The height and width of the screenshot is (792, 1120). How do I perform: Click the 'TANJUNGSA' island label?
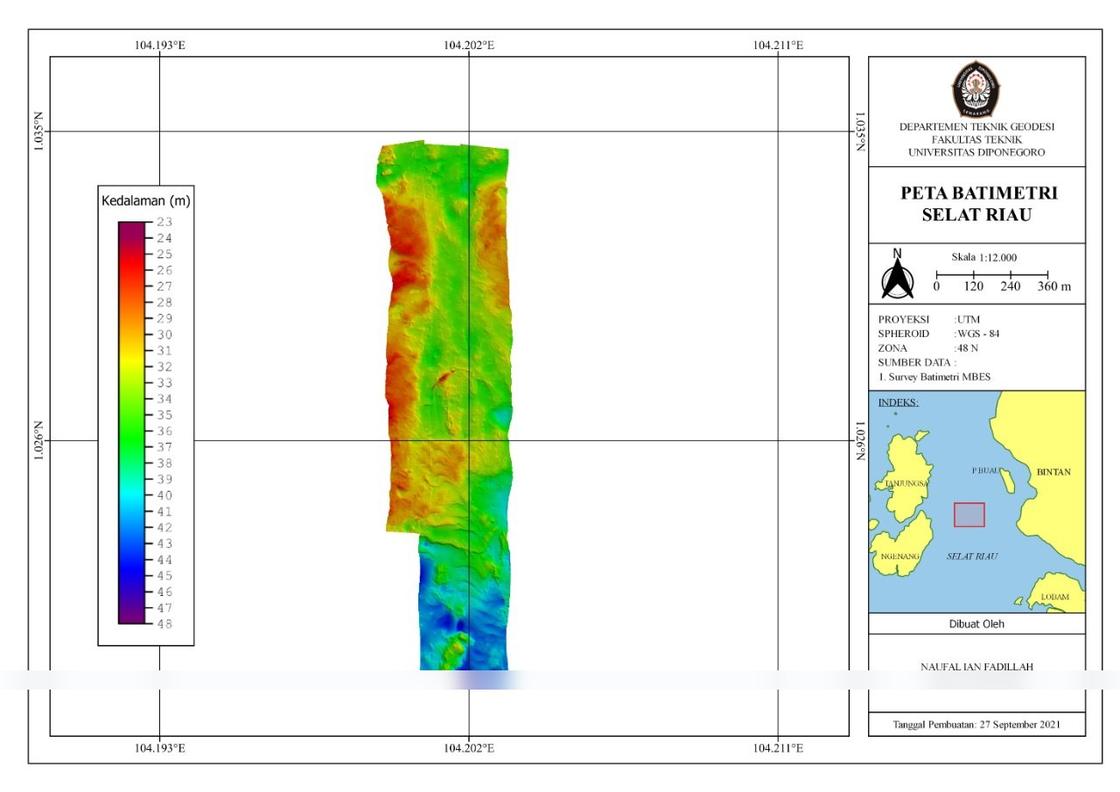pyautogui.click(x=907, y=483)
